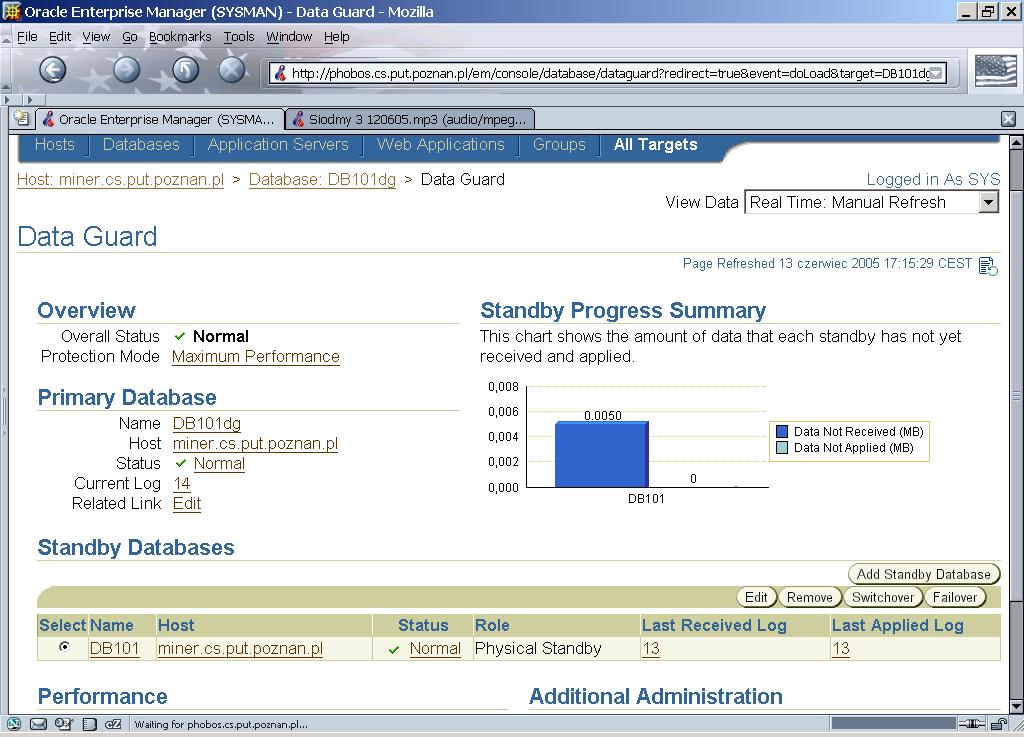The width and height of the screenshot is (1024, 737).
Task: Open the Help menu
Action: [x=336, y=37]
